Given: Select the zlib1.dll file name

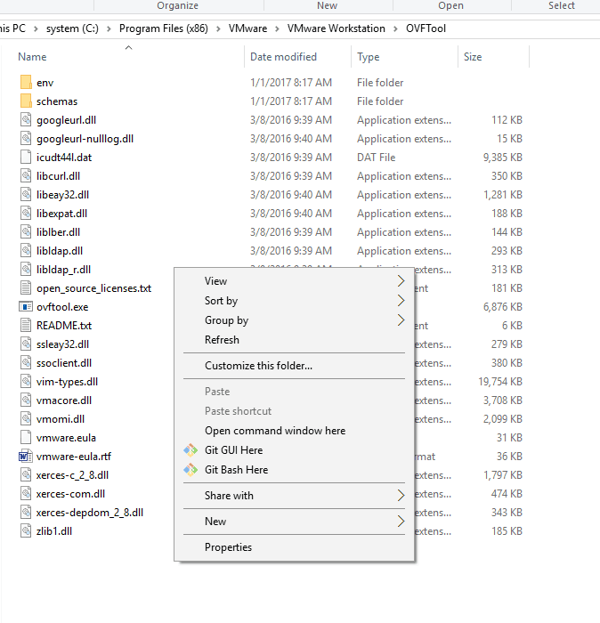Looking at the screenshot, I should click(x=54, y=531).
